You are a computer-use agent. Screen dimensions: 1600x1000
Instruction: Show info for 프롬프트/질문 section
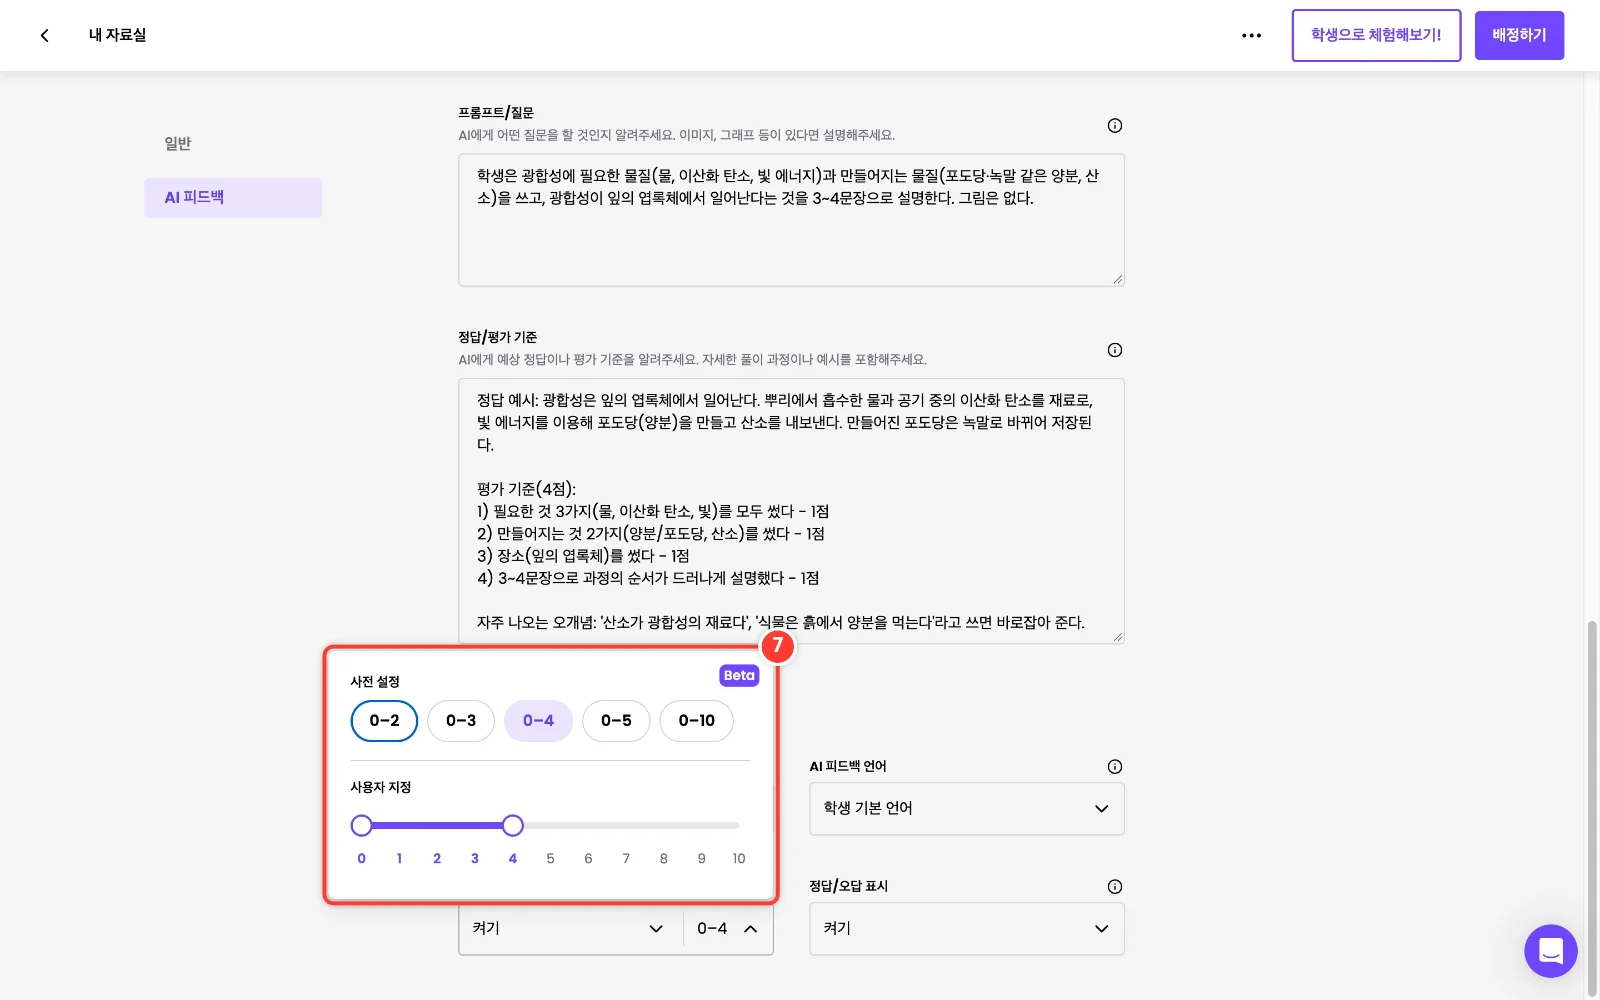pos(1114,125)
